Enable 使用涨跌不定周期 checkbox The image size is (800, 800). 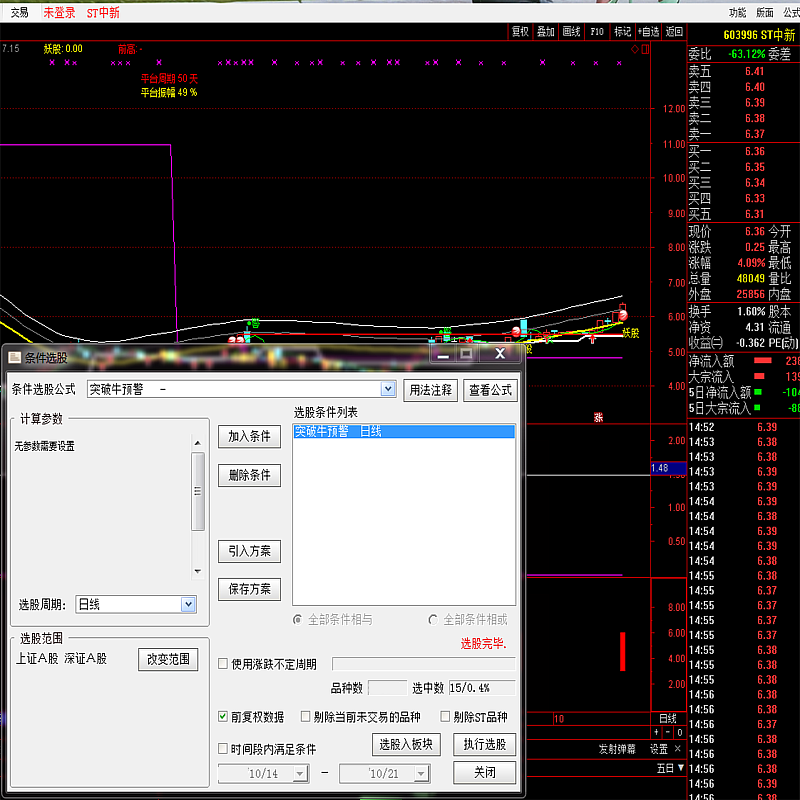[x=223, y=663]
